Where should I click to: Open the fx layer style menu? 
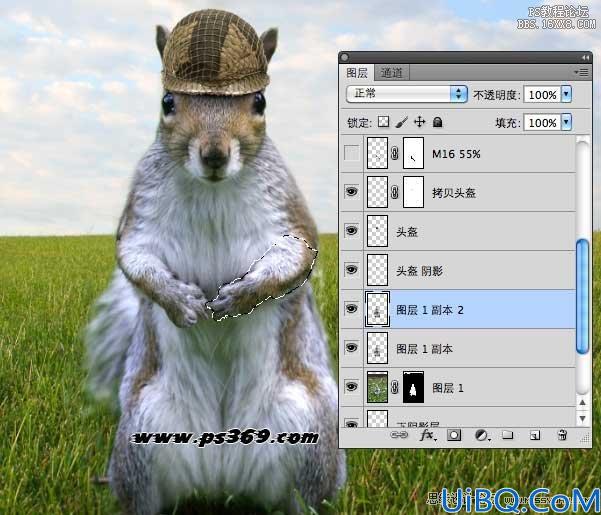pyautogui.click(x=427, y=435)
